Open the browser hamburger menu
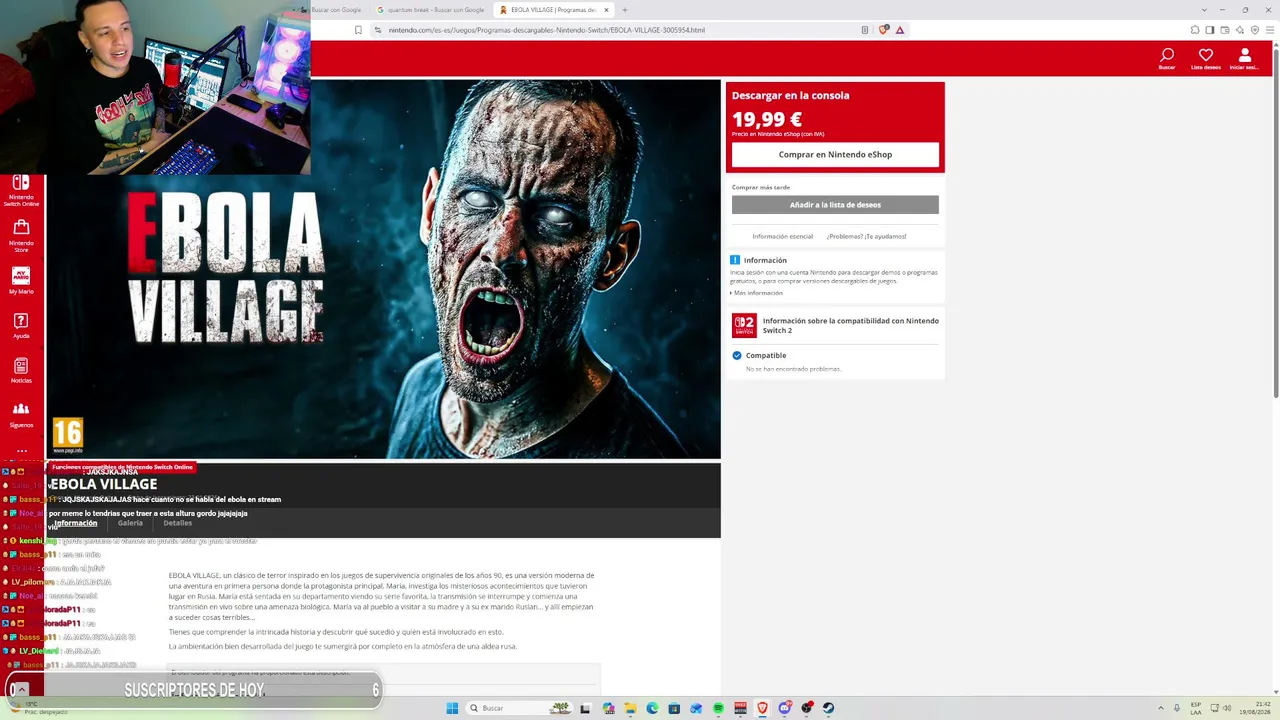1280x720 pixels. point(1270,30)
